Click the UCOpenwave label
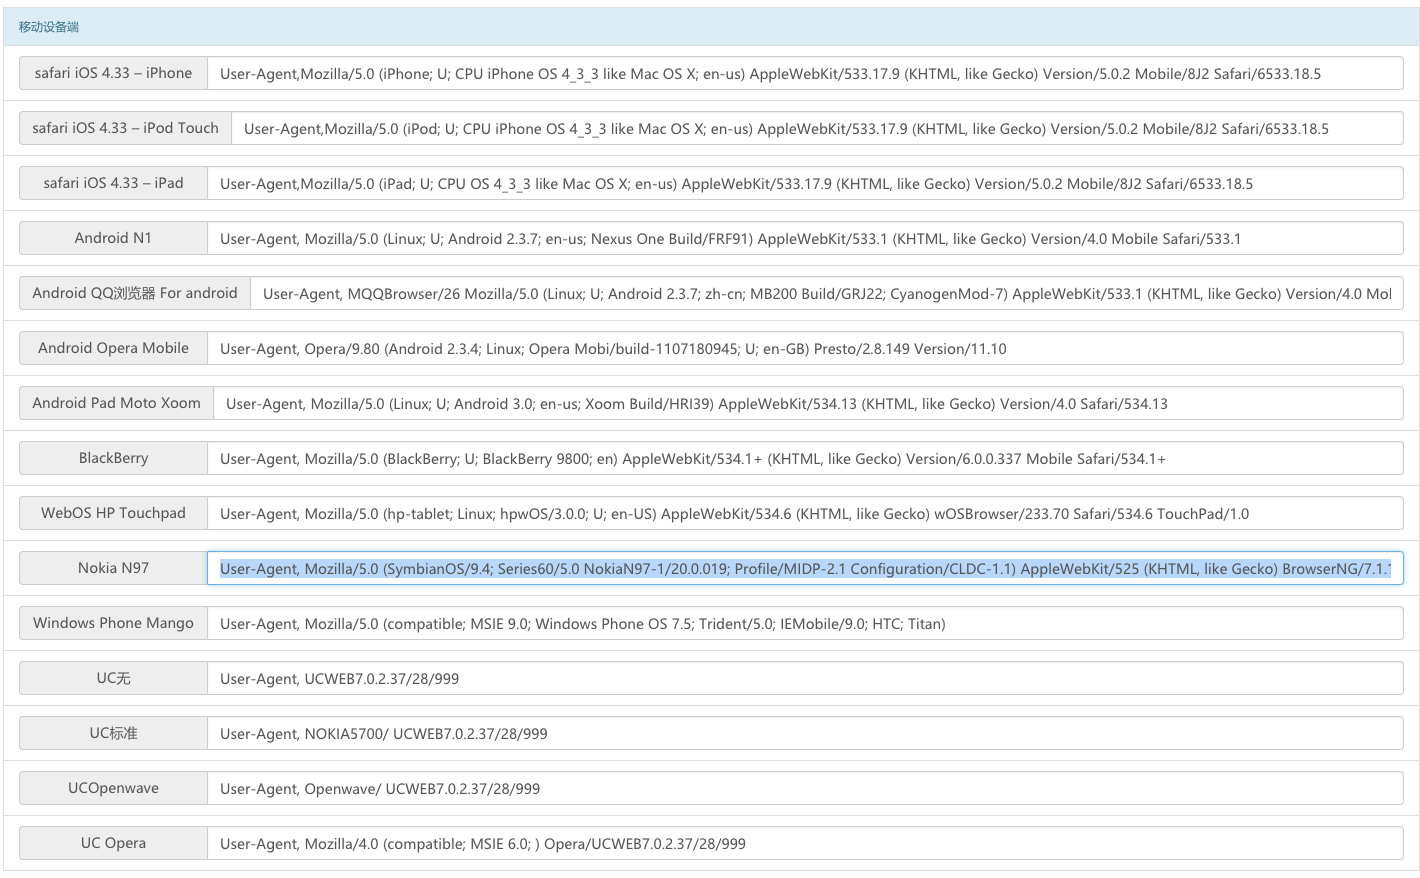 (x=113, y=788)
